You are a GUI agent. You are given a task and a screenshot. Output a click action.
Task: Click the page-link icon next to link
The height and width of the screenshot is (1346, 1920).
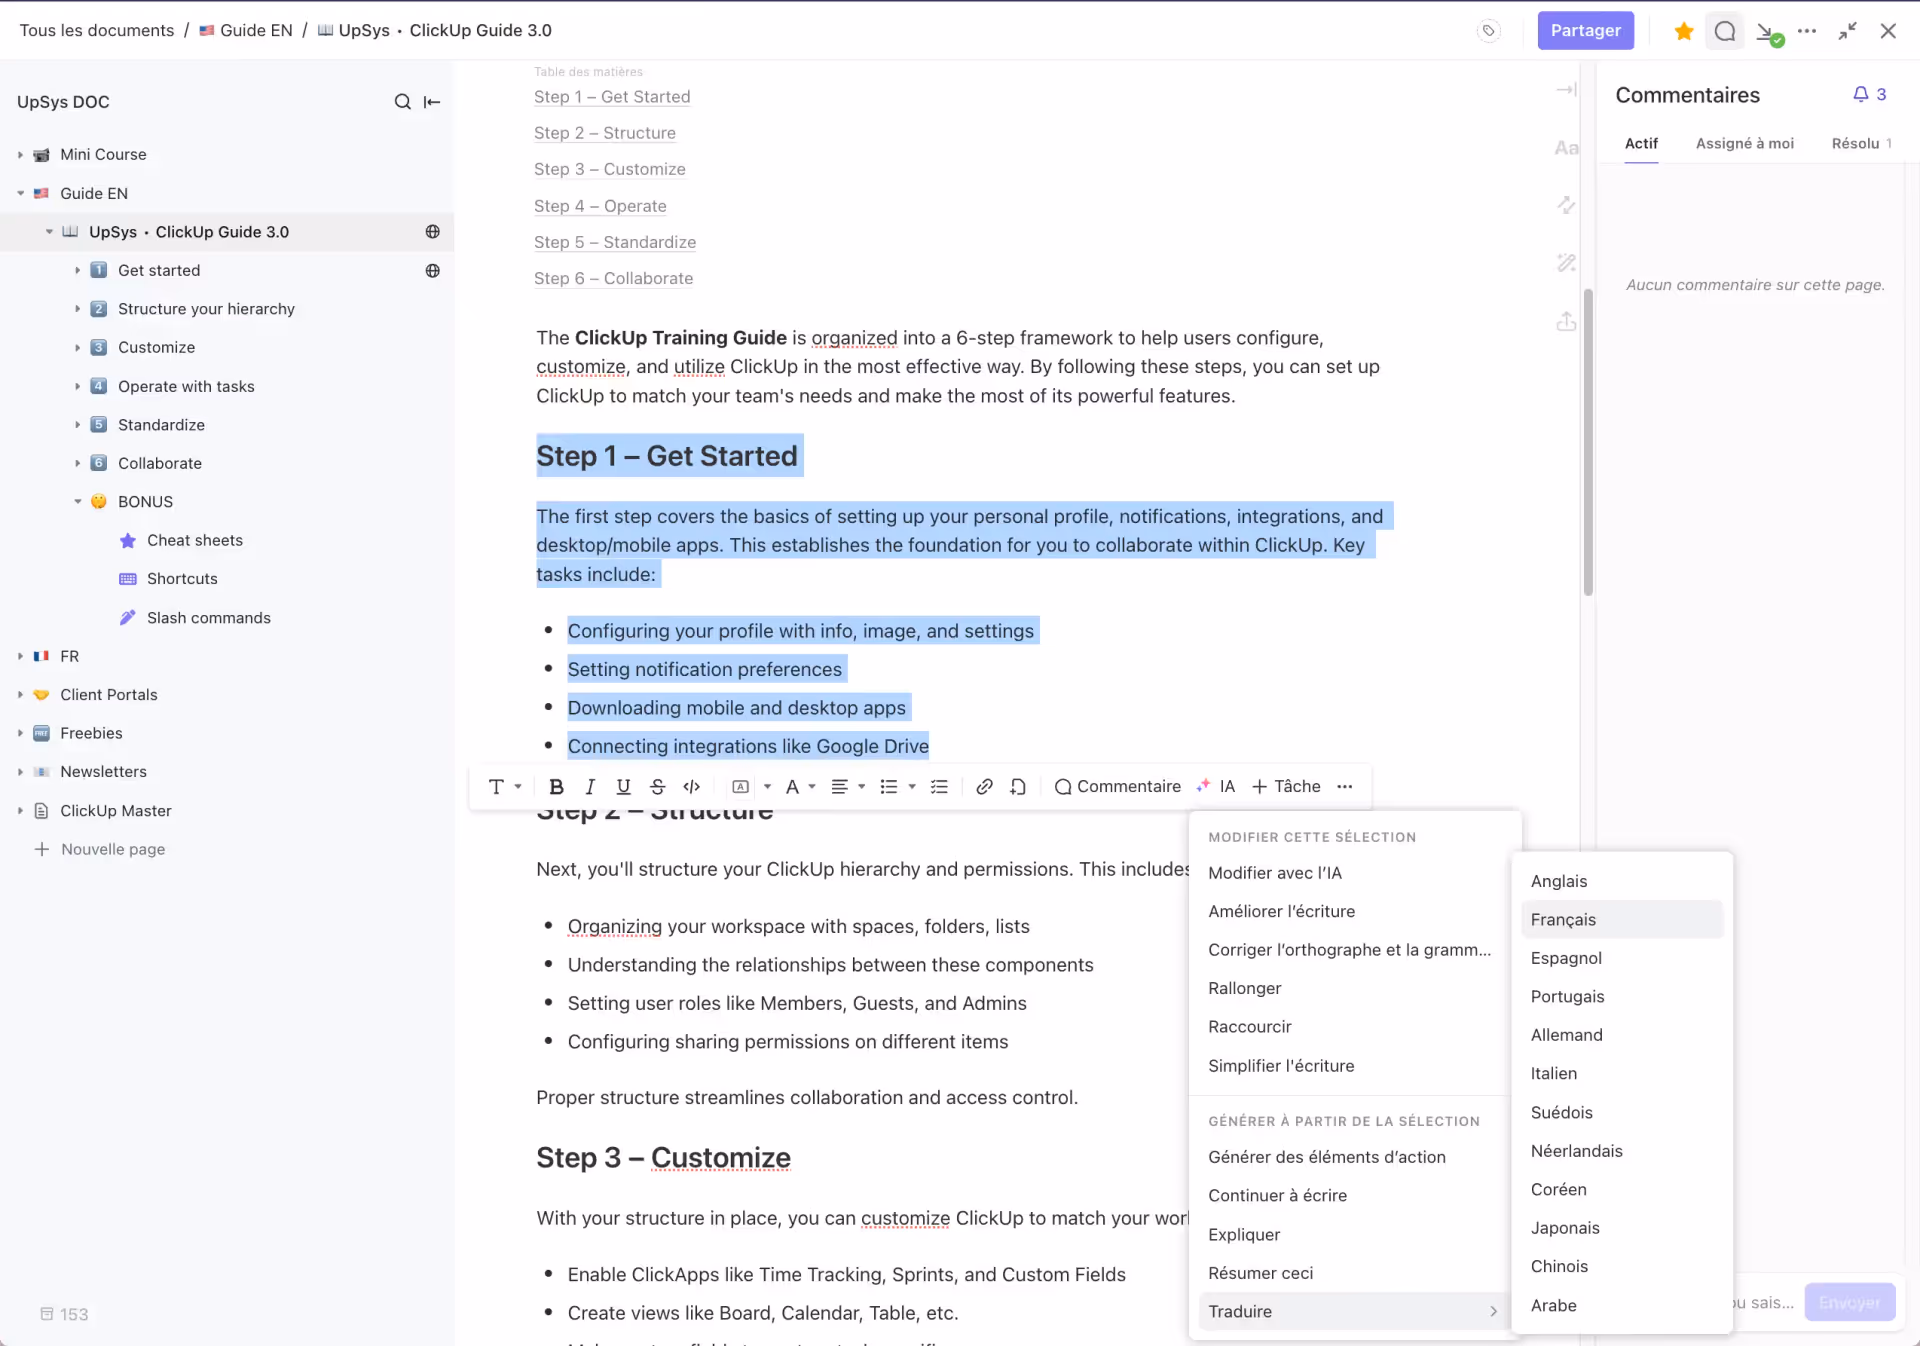(1018, 787)
